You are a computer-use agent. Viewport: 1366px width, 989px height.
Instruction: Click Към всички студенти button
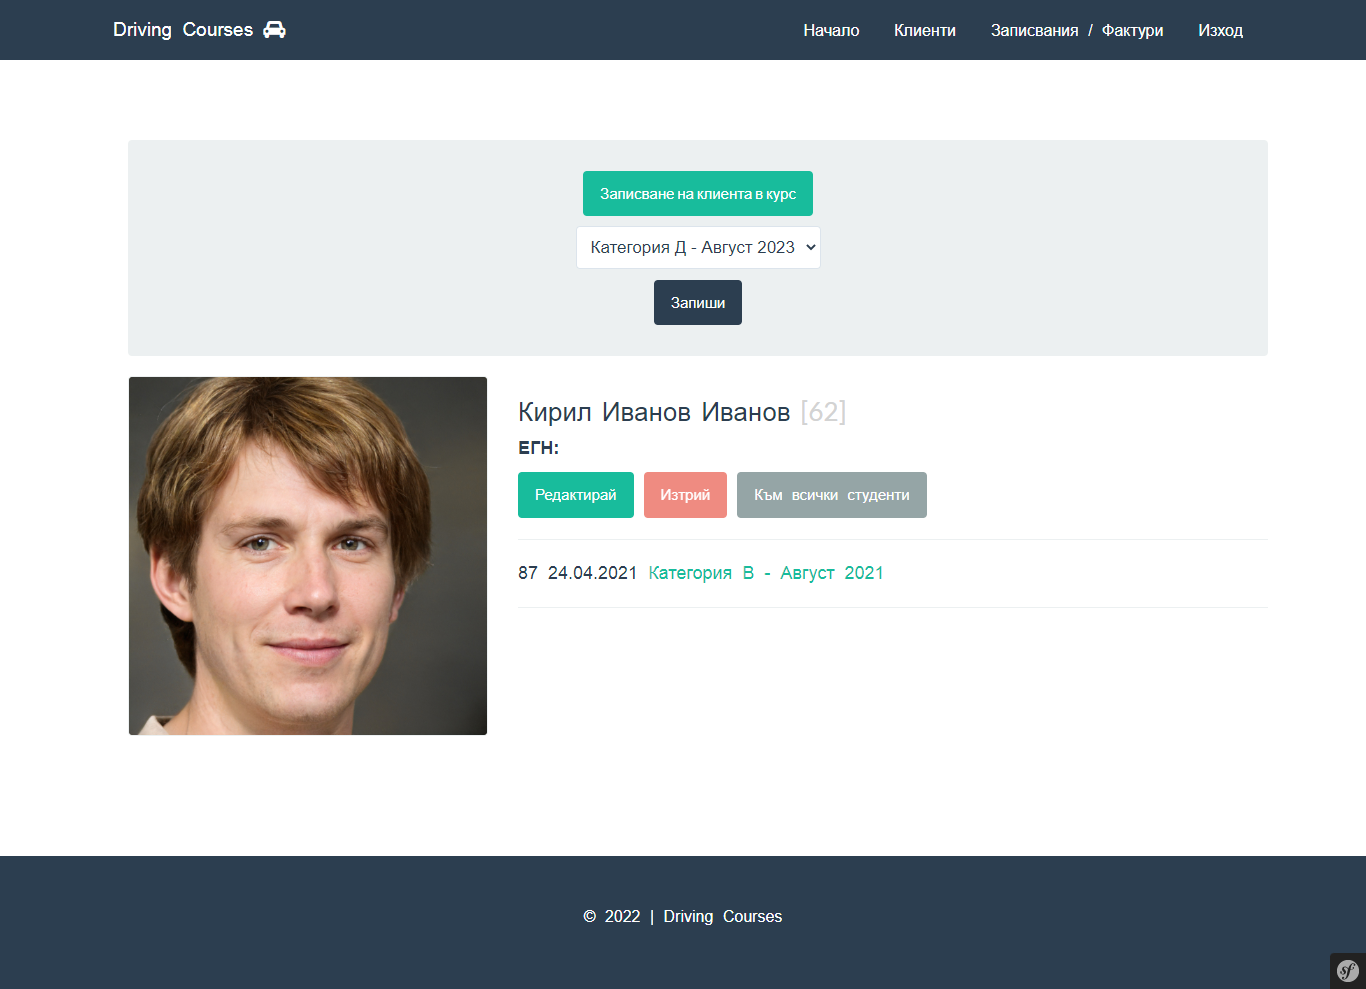point(831,494)
